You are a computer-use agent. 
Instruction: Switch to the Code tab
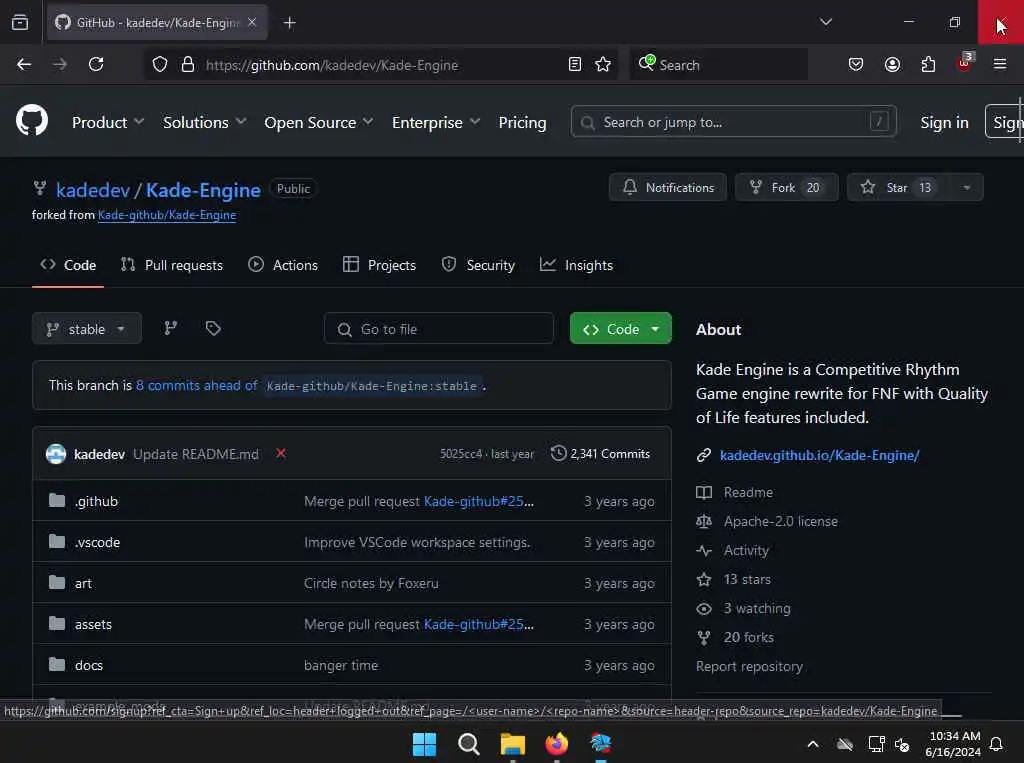pos(68,265)
